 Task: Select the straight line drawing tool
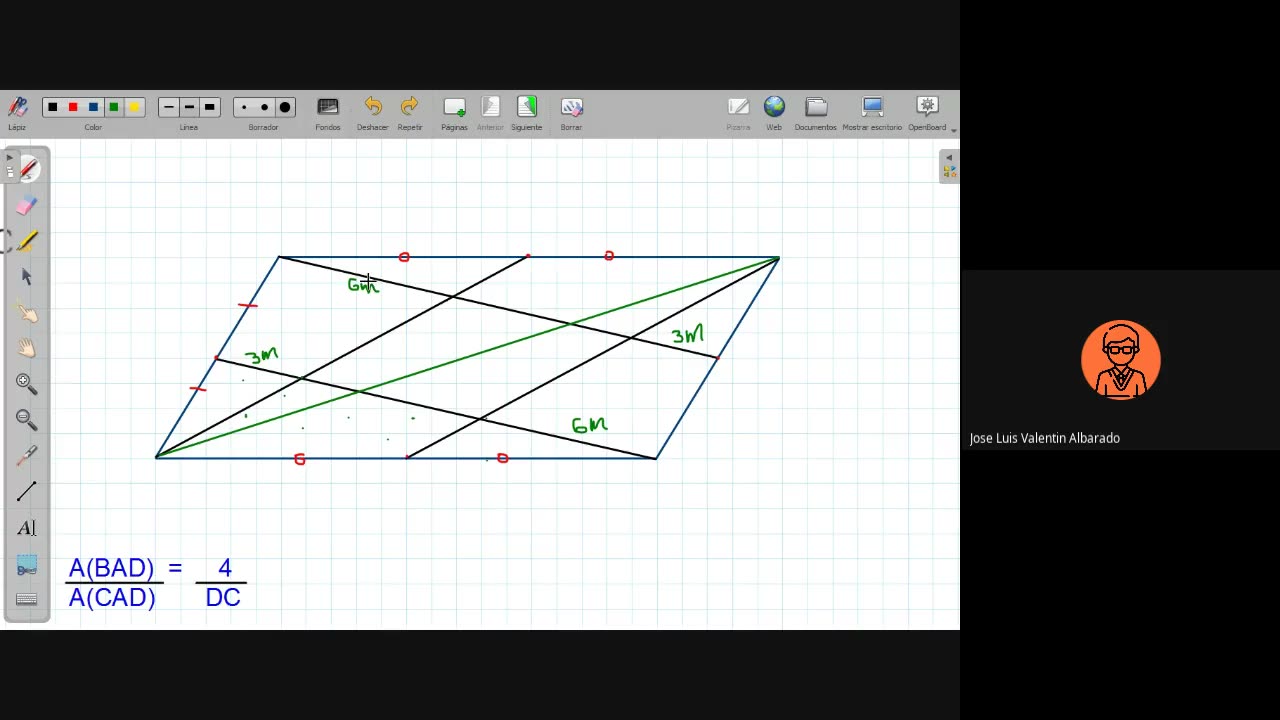tap(27, 491)
